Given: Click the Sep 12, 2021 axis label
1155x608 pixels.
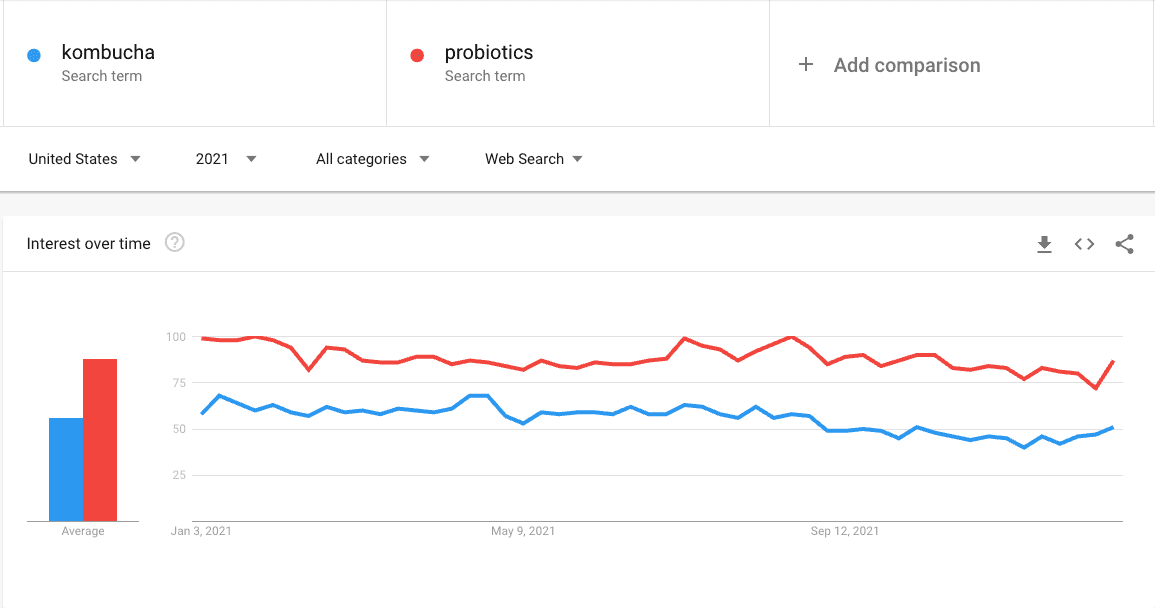Looking at the screenshot, I should [x=845, y=531].
